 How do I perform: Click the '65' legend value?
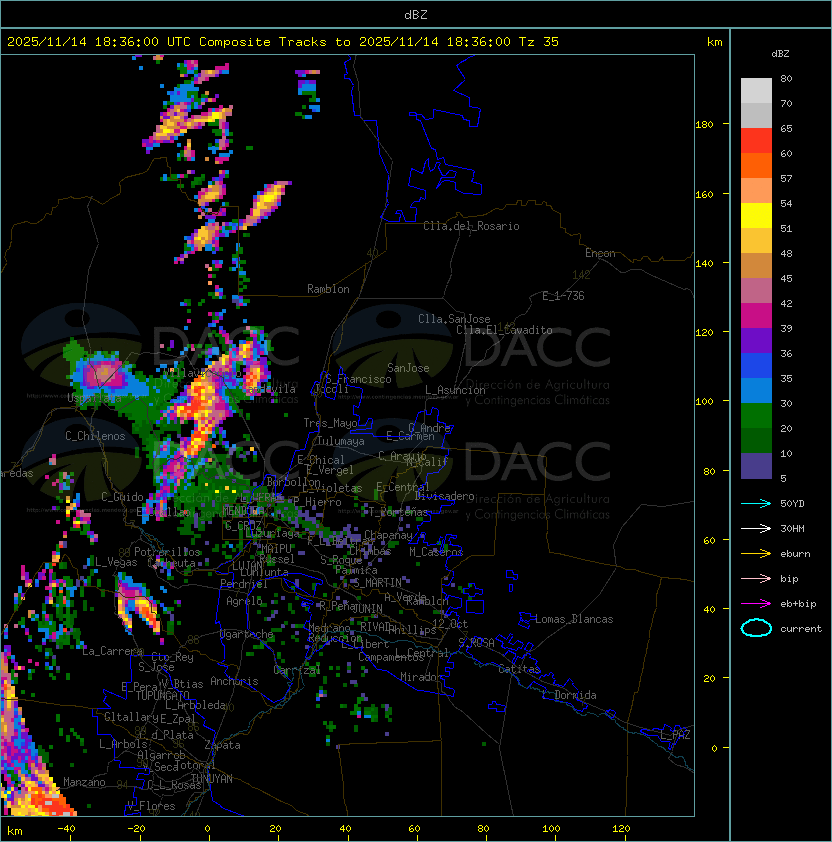786,128
